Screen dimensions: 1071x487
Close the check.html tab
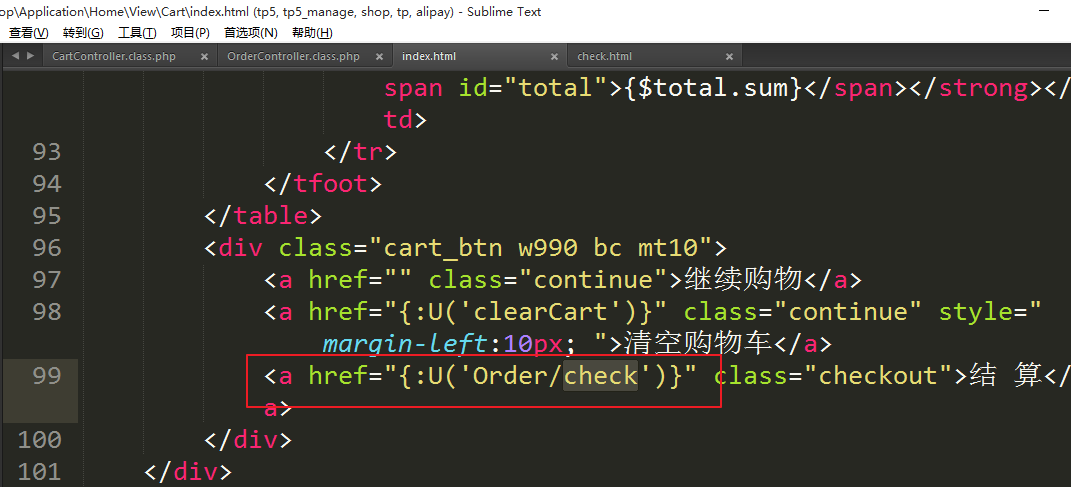click(729, 56)
